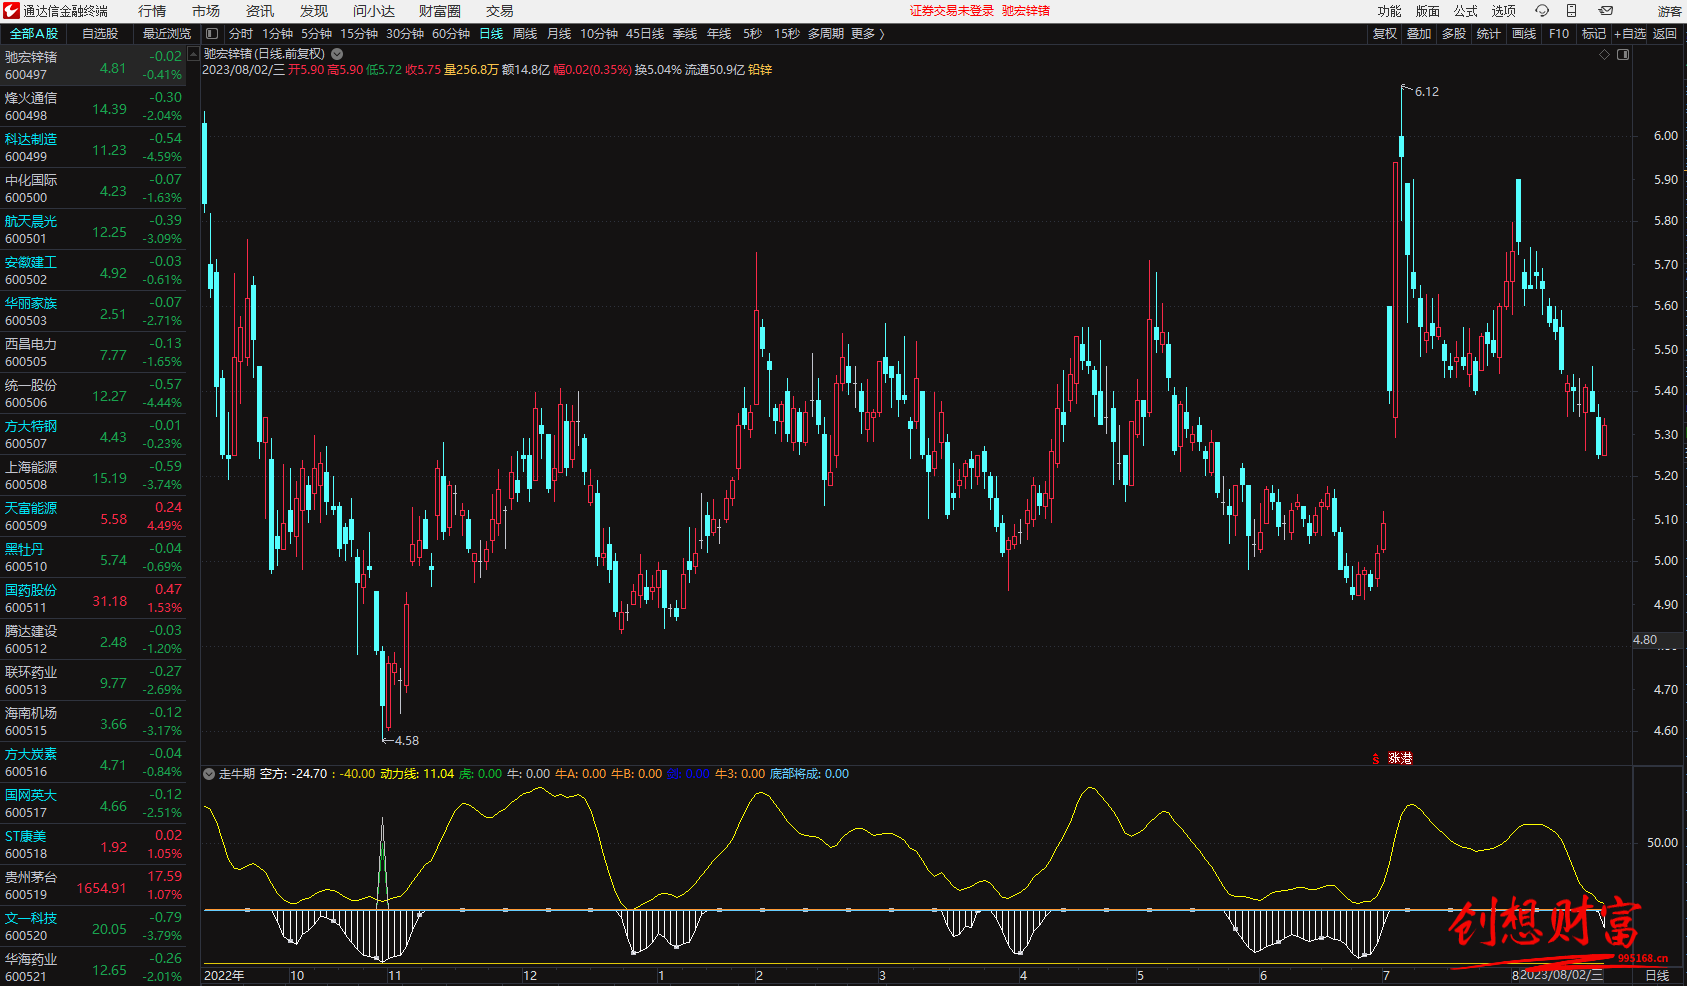Viewport: 1687px width, 986px height.
Task: Open the 市场 menu
Action: (x=206, y=11)
